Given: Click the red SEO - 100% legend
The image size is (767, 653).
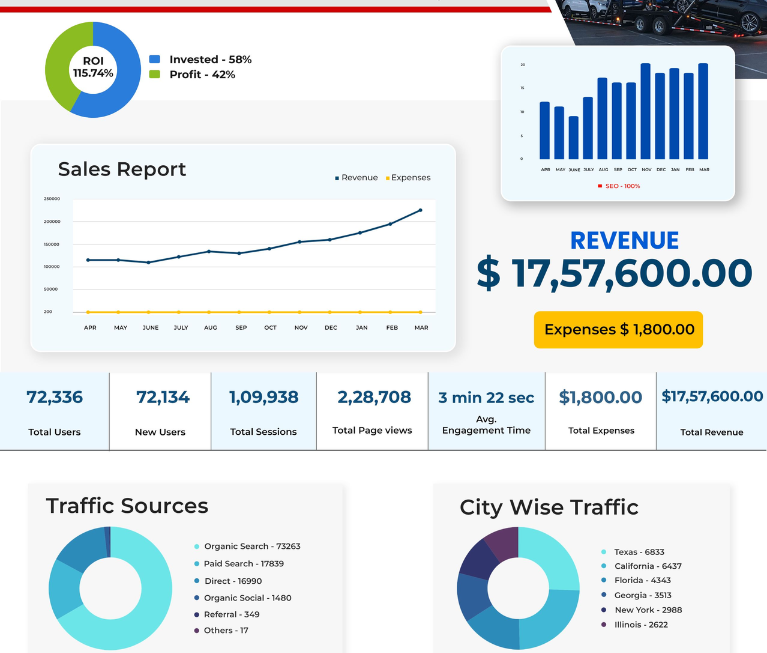Looking at the screenshot, I should coord(619,186).
